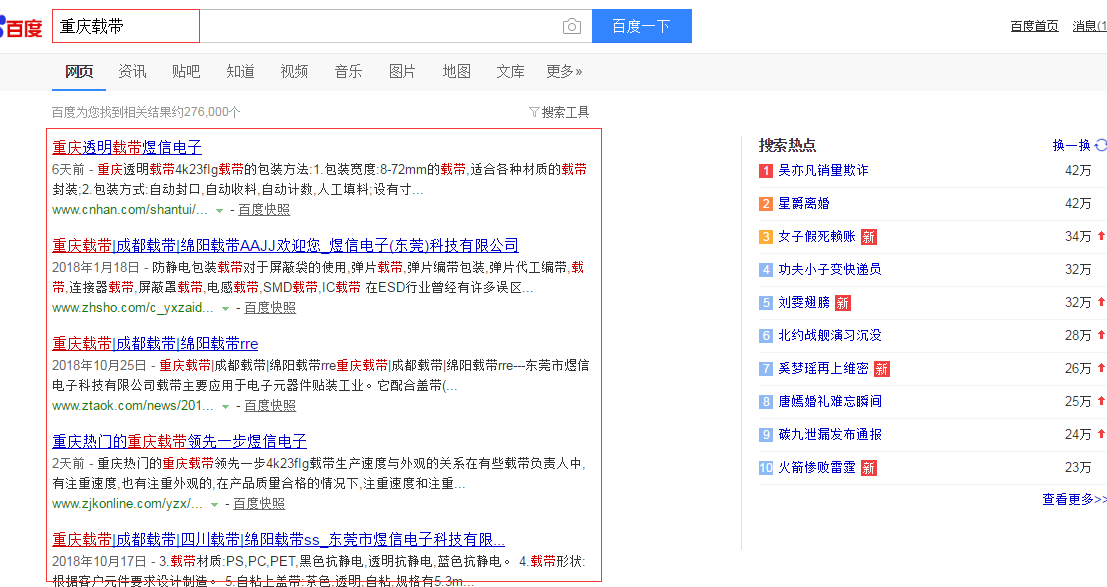
Task: Click rank 1 badge in hot searches
Action: [766, 171]
